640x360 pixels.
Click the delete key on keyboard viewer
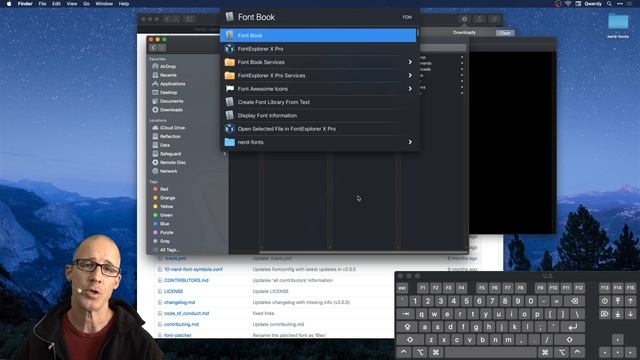575,301
